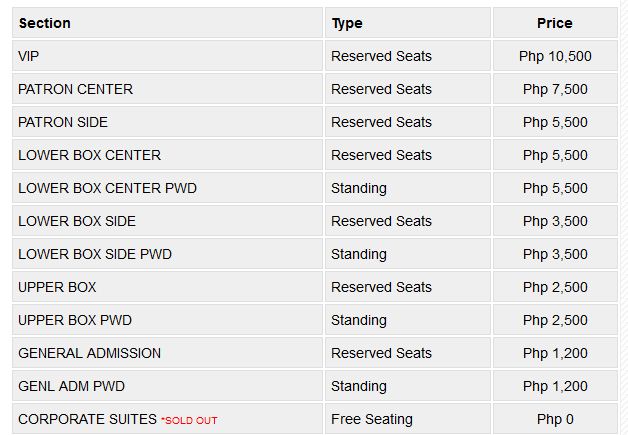
Task: Click the CORPORATE SUITES section name
Action: 87,419
